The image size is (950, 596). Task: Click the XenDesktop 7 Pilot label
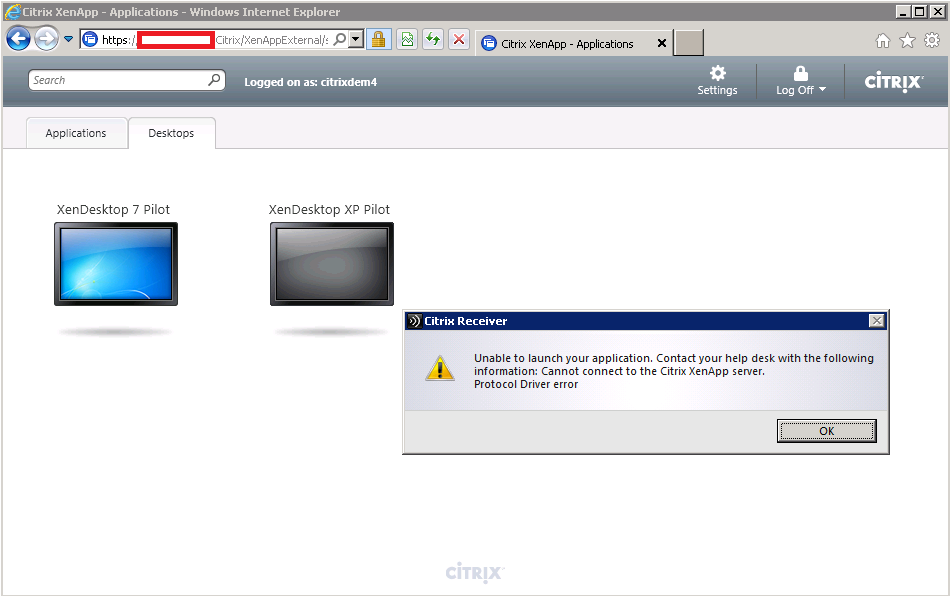[x=113, y=210]
